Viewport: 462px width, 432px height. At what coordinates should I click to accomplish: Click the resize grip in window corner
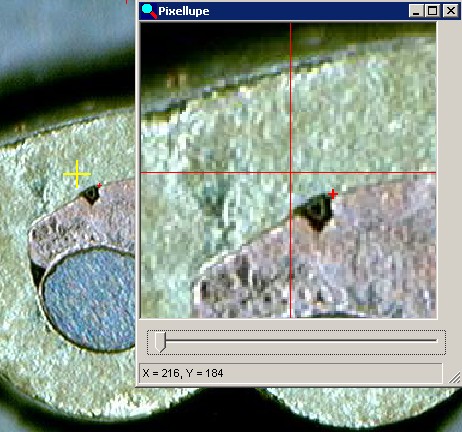click(454, 378)
